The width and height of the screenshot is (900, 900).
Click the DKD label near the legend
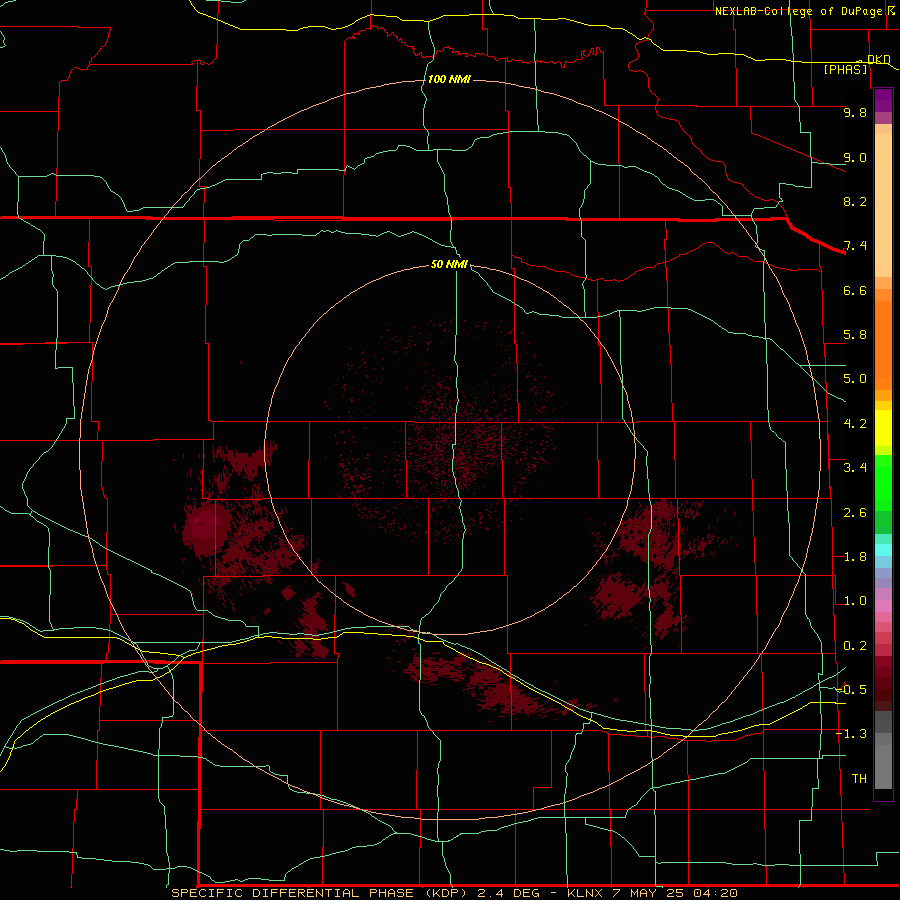[878, 59]
